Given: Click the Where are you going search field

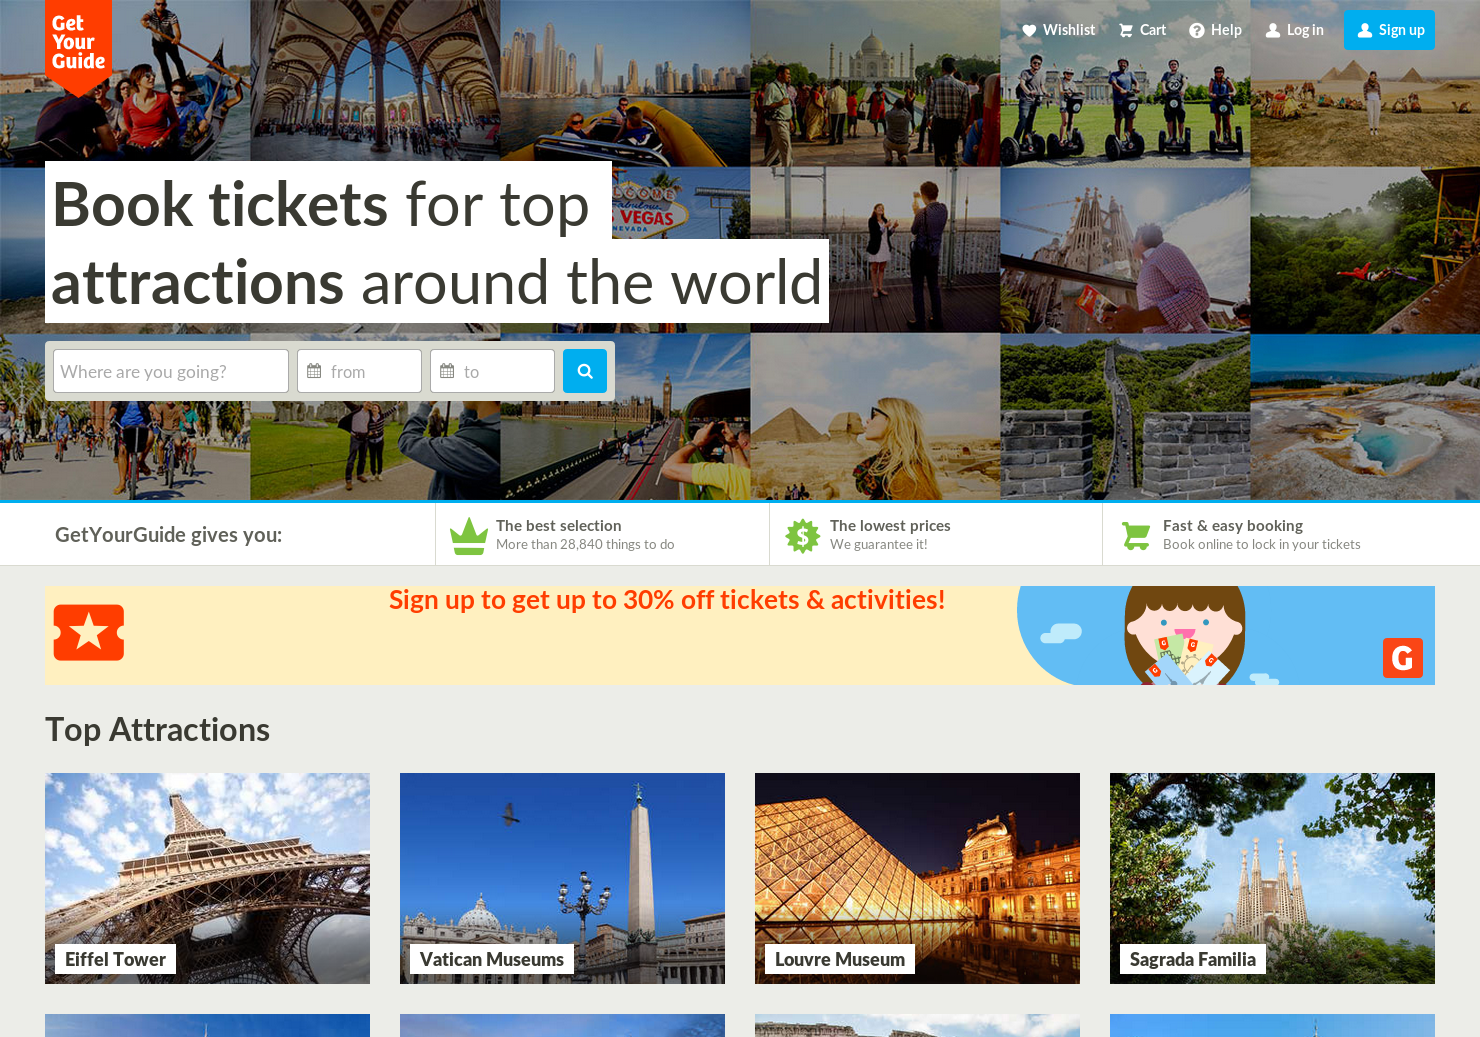Looking at the screenshot, I should tap(170, 371).
